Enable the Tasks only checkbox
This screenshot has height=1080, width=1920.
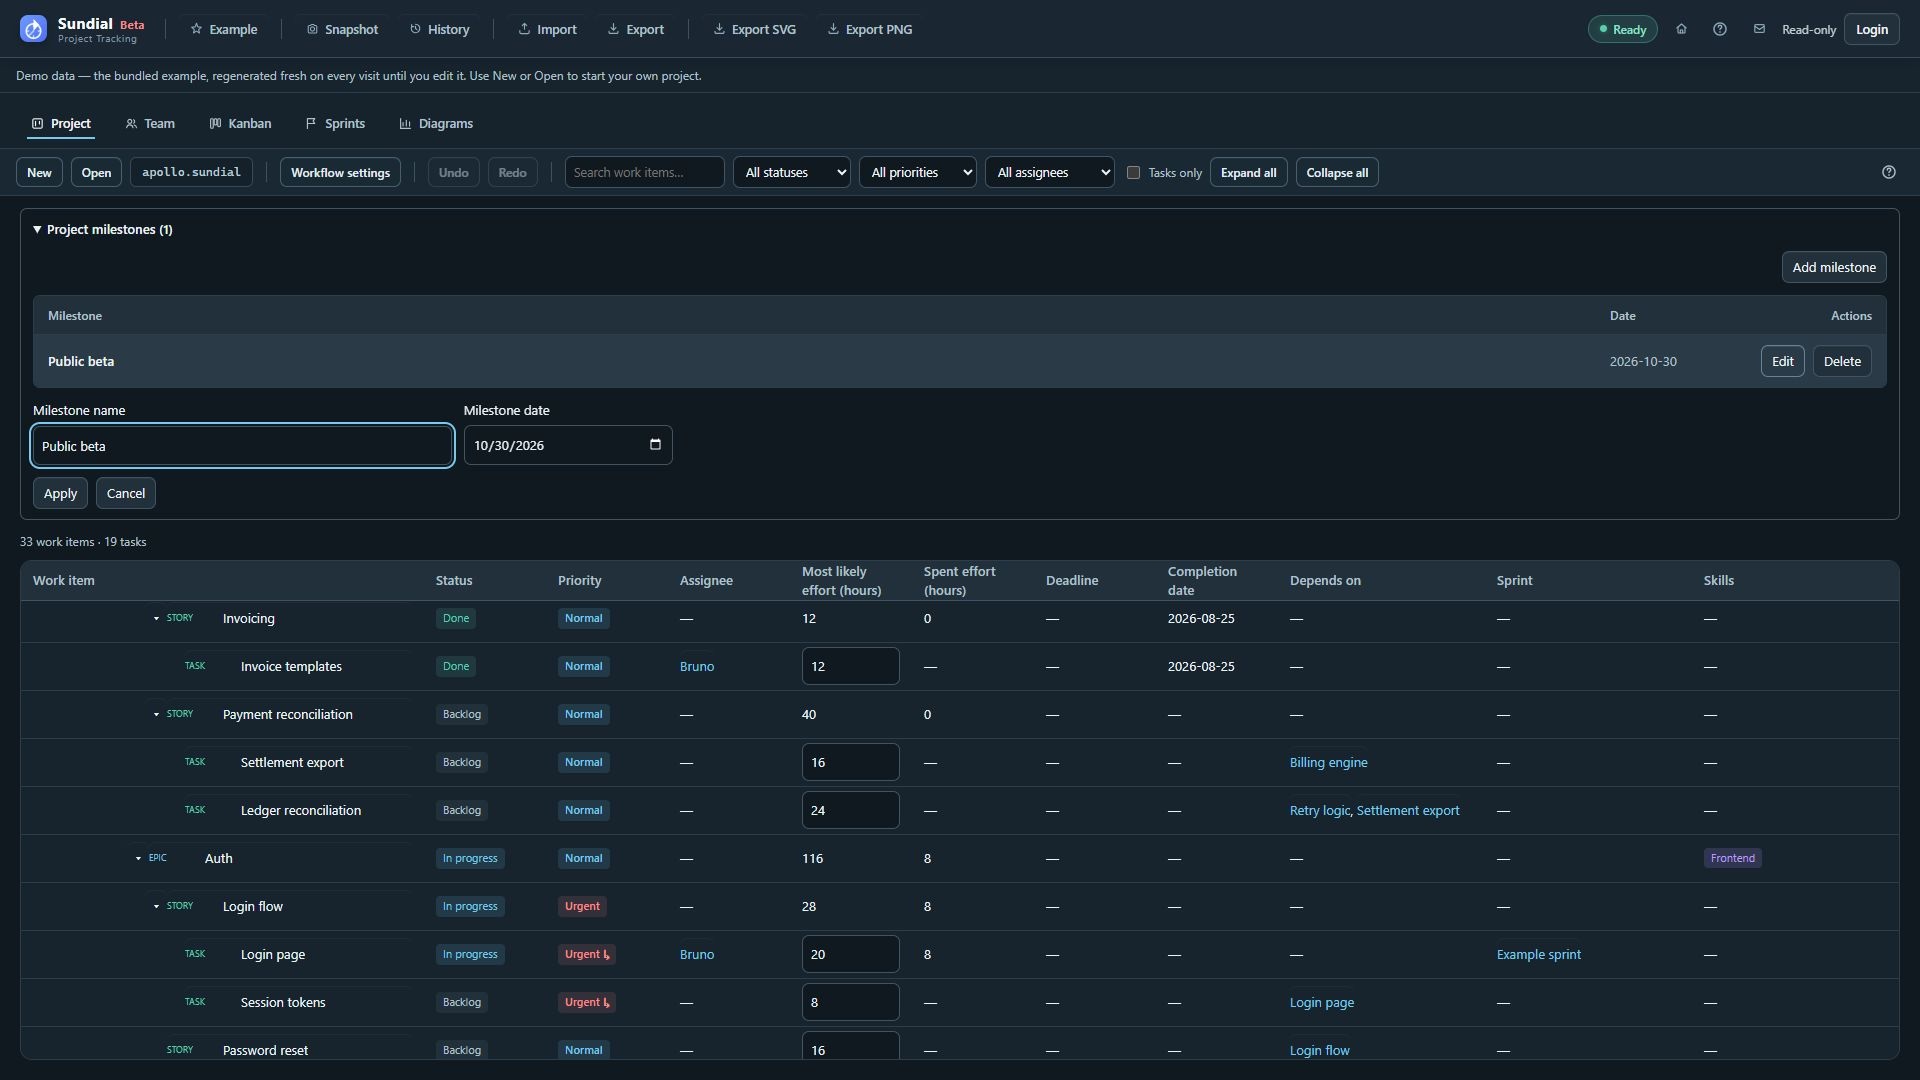[x=1133, y=172]
